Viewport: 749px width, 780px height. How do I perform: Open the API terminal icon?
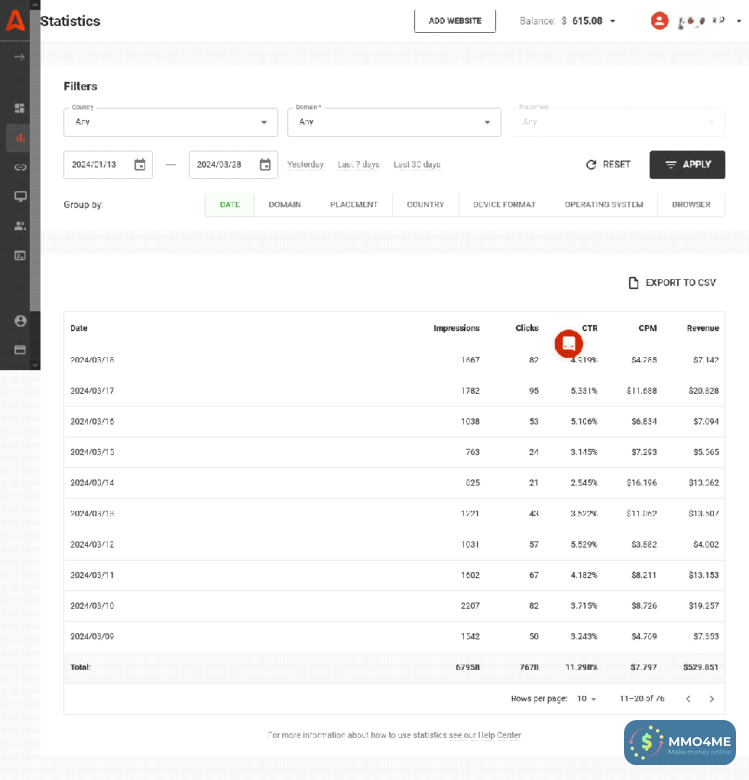coord(20,256)
